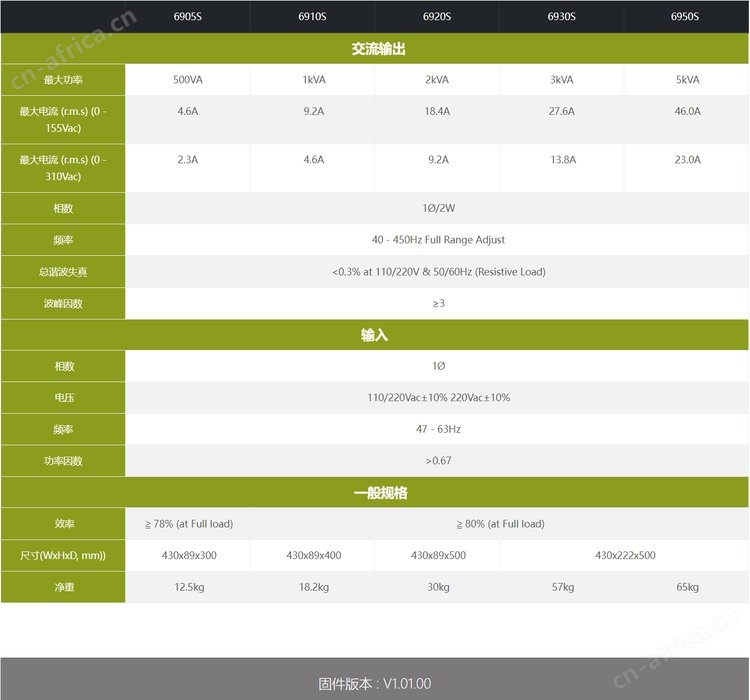Click the 5kVA power cell
This screenshot has height=700, width=750.
click(x=687, y=80)
